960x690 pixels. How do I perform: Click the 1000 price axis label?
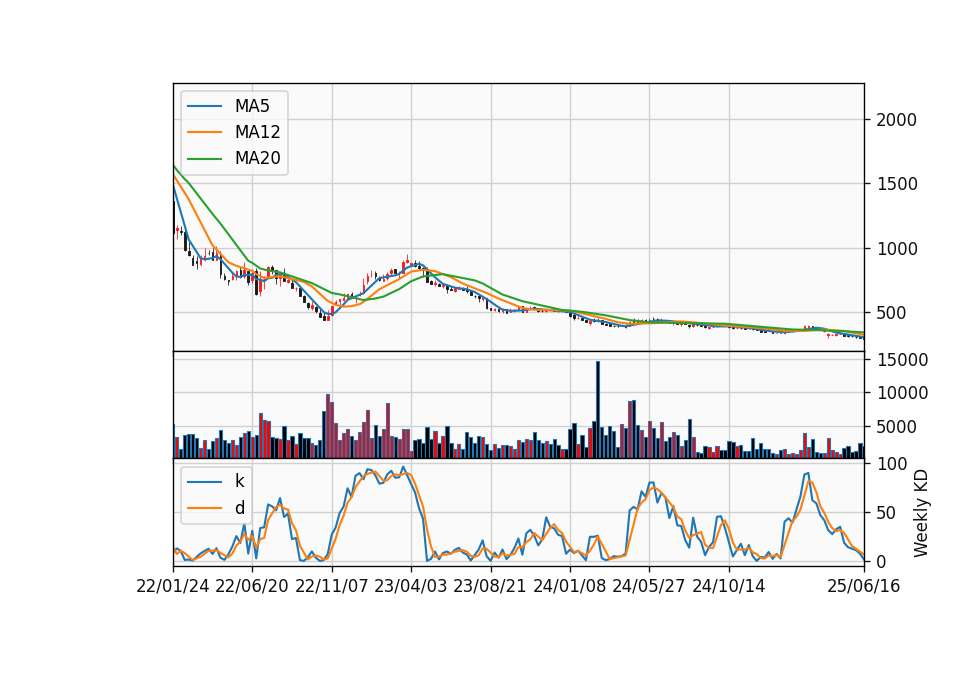coord(896,249)
